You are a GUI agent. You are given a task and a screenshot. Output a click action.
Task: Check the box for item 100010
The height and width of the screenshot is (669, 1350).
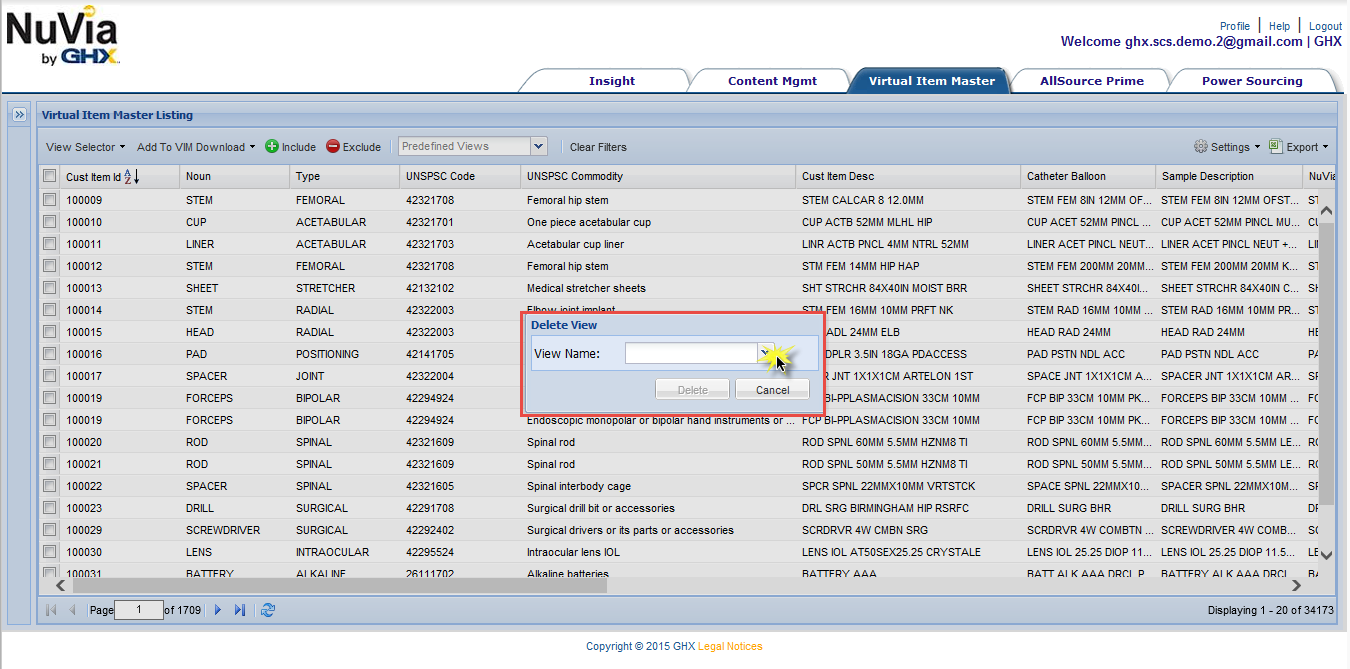50,222
